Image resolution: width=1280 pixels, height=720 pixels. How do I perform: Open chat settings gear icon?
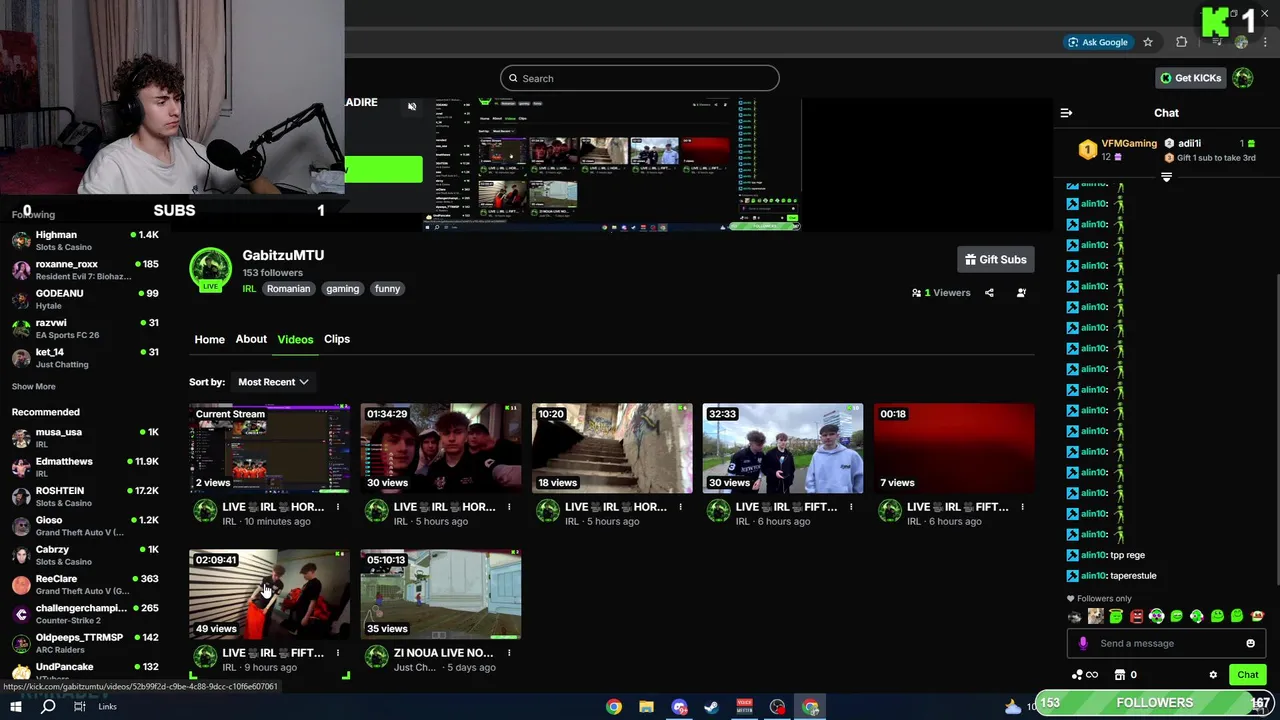coord(1213,675)
